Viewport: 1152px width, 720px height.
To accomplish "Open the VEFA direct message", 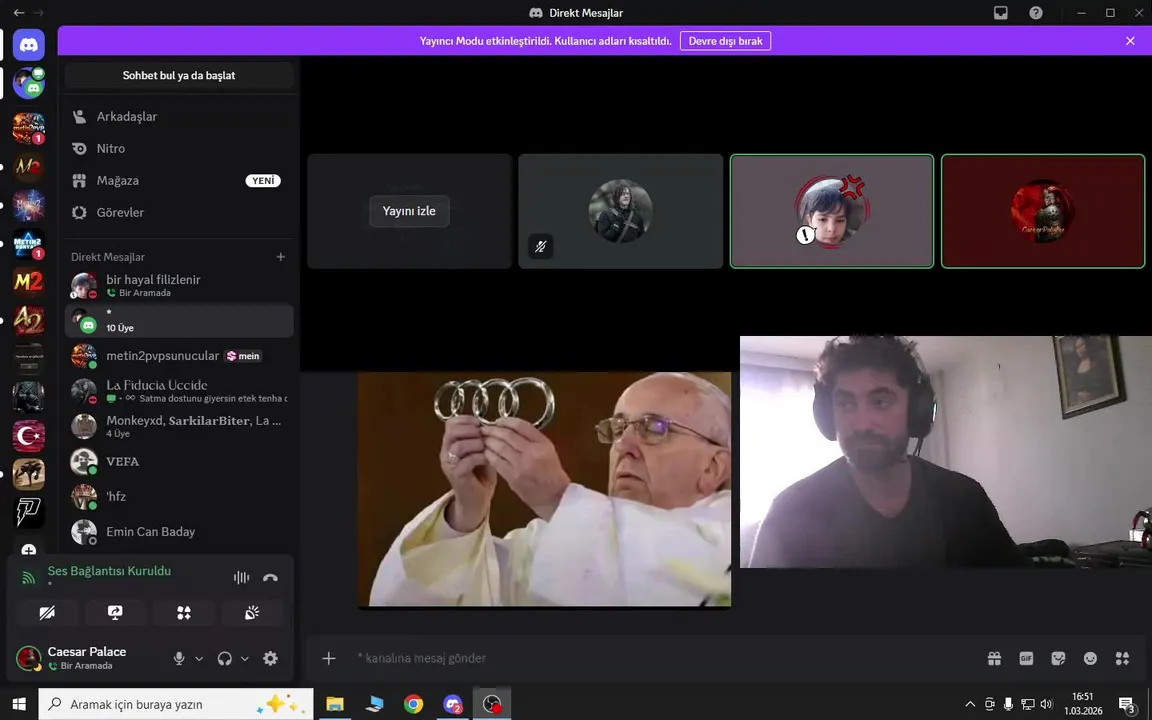I will [x=179, y=461].
